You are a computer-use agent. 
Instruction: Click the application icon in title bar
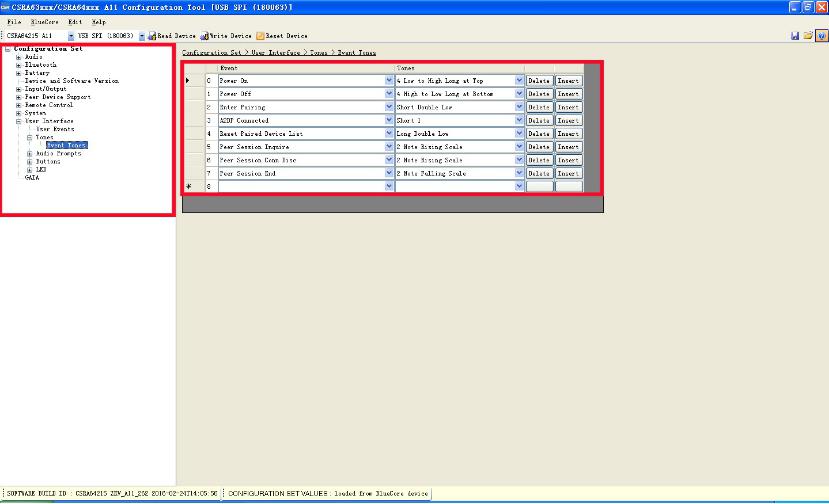tap(5, 7)
